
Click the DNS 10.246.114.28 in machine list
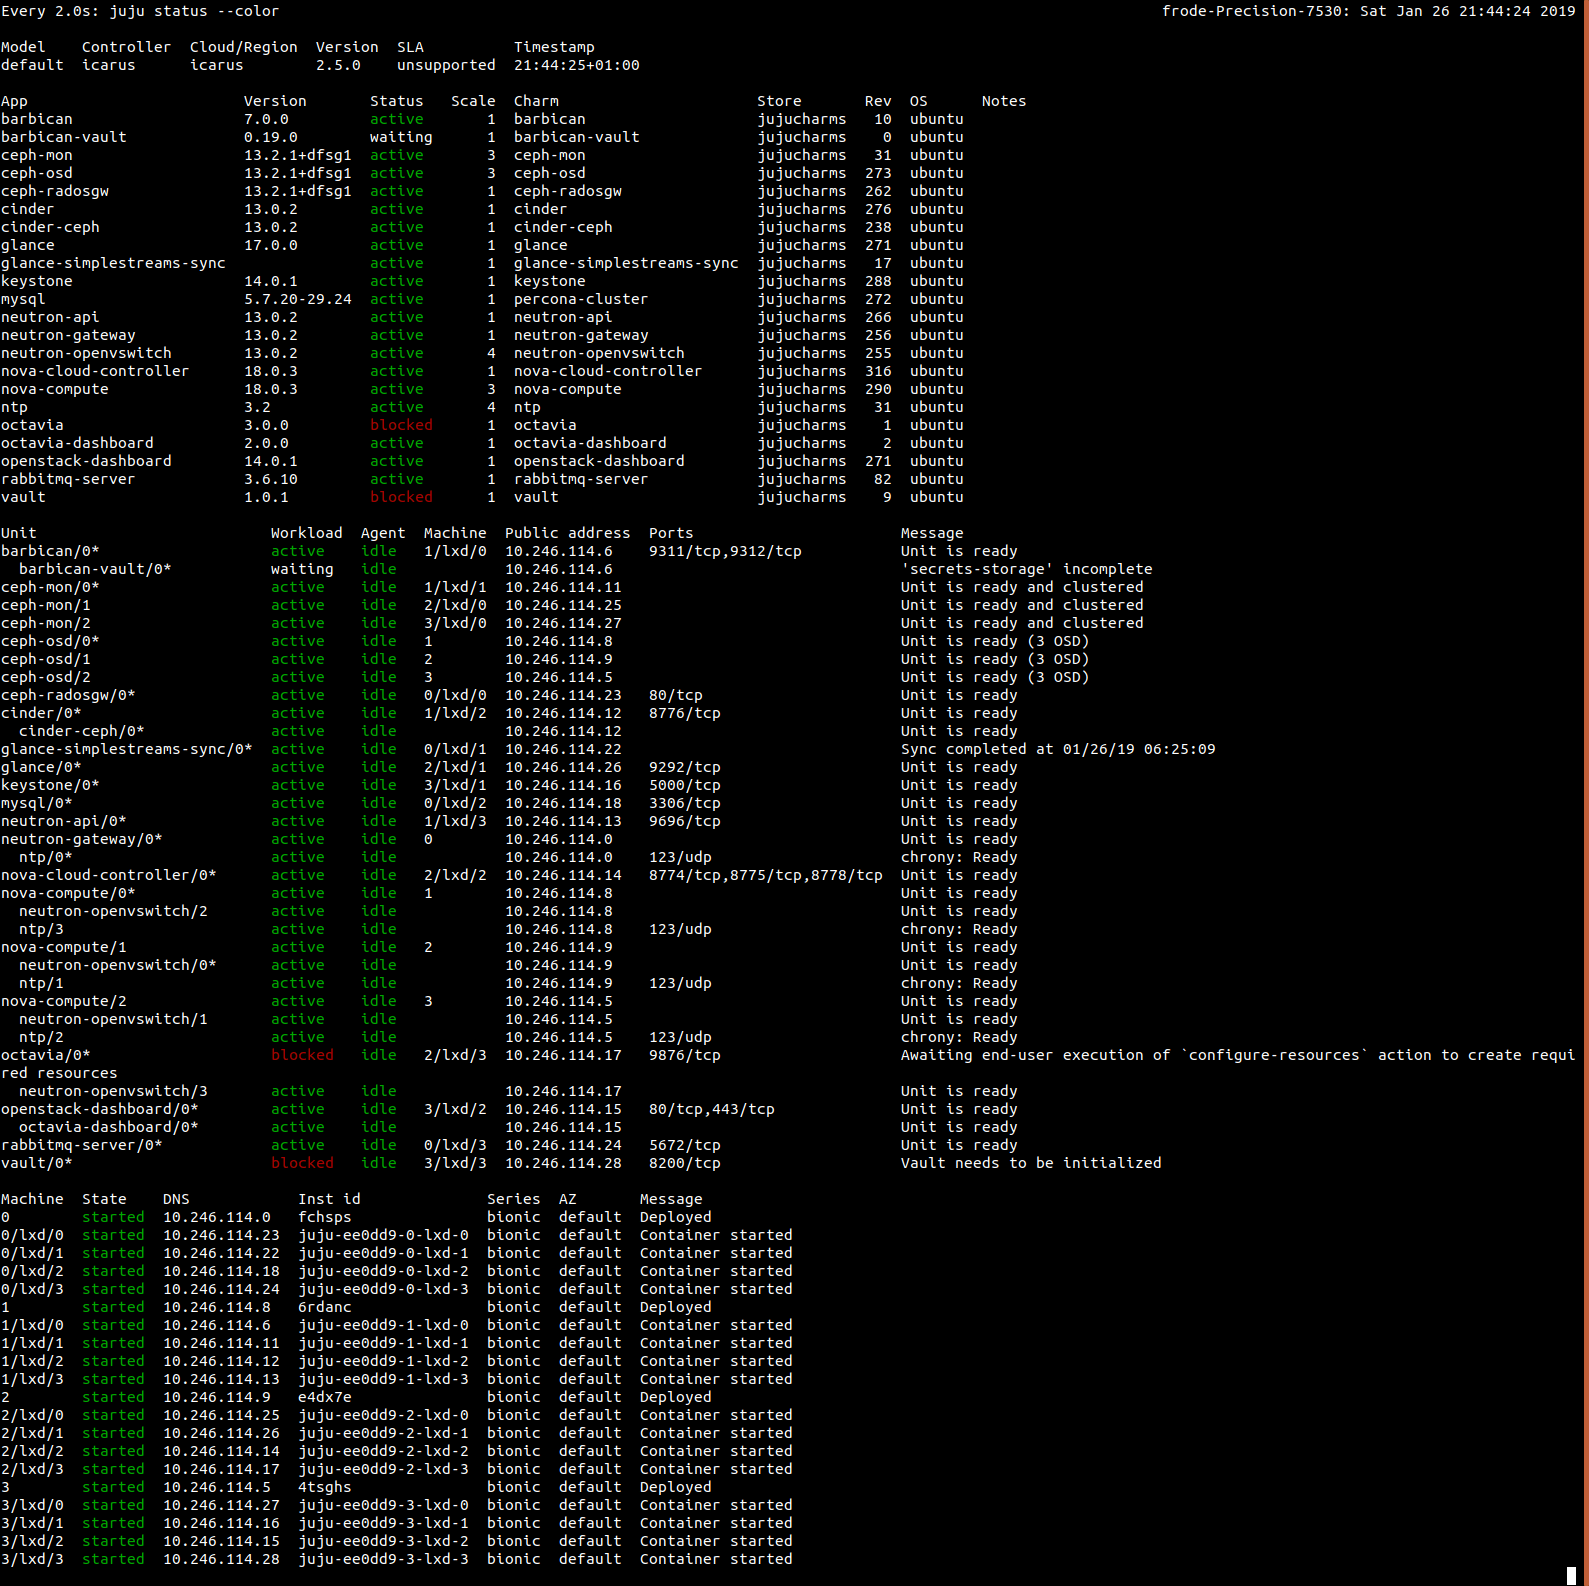click(221, 1559)
